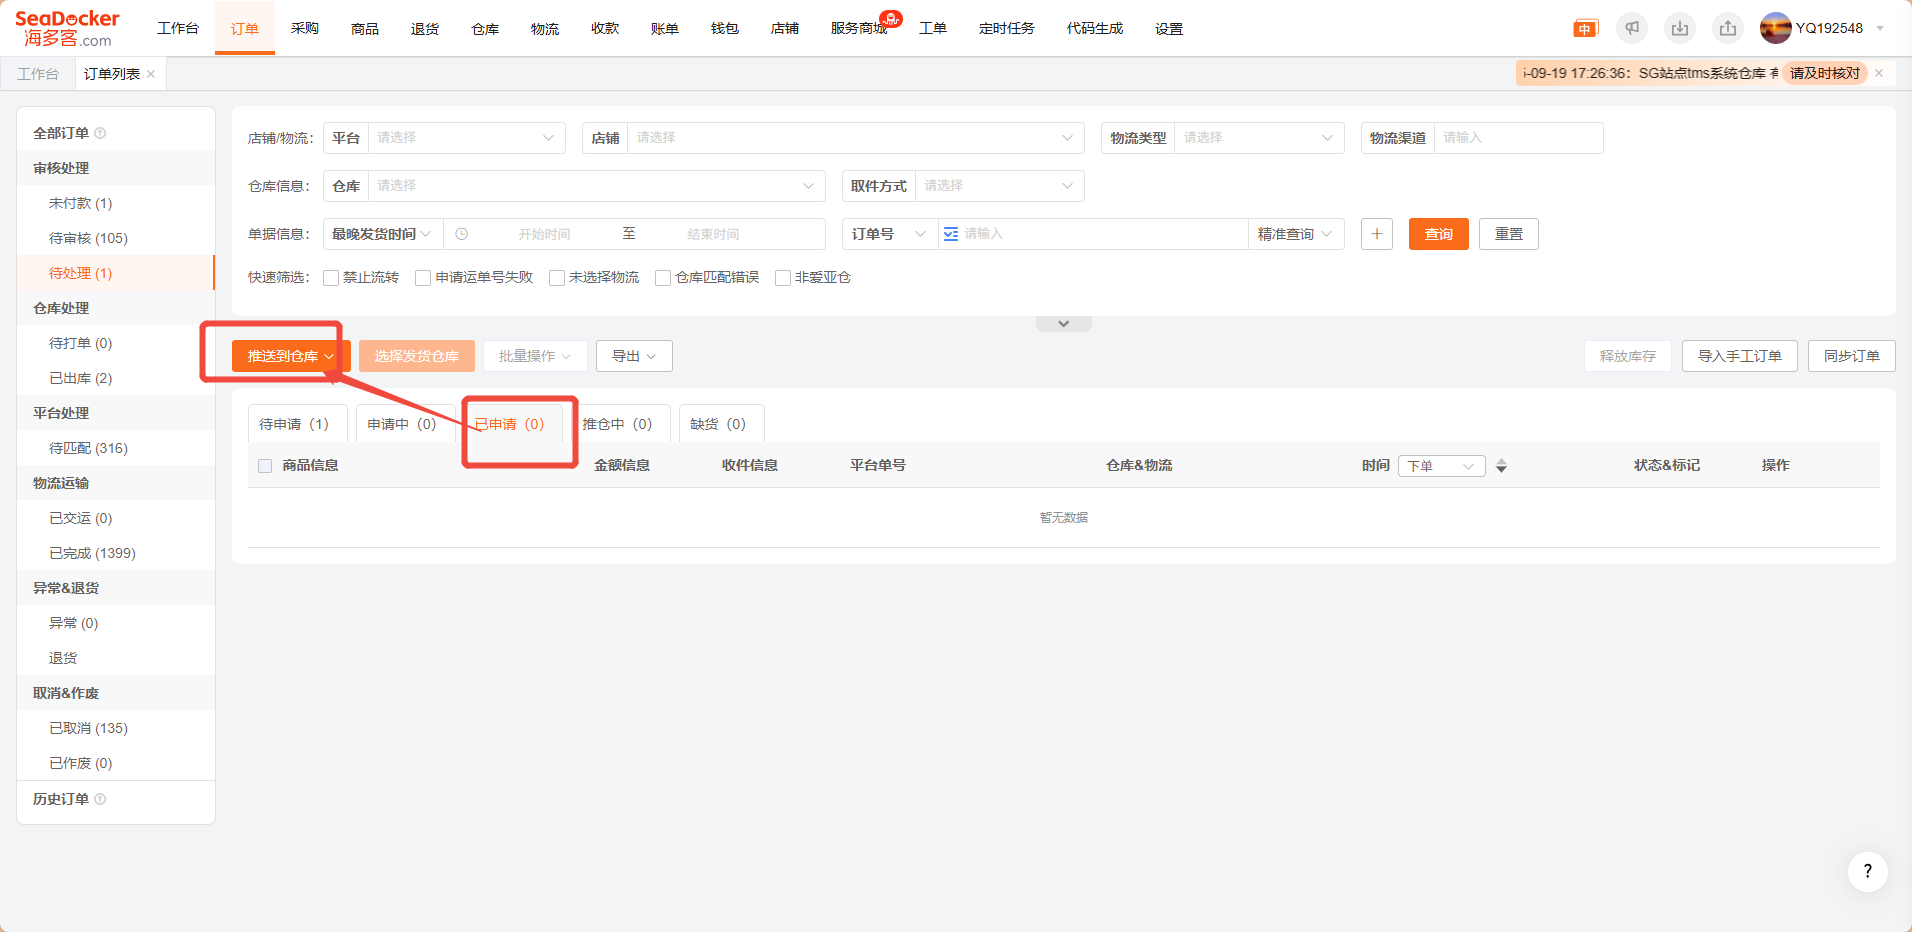
Task: Open the help question mark button
Action: coord(1867,871)
